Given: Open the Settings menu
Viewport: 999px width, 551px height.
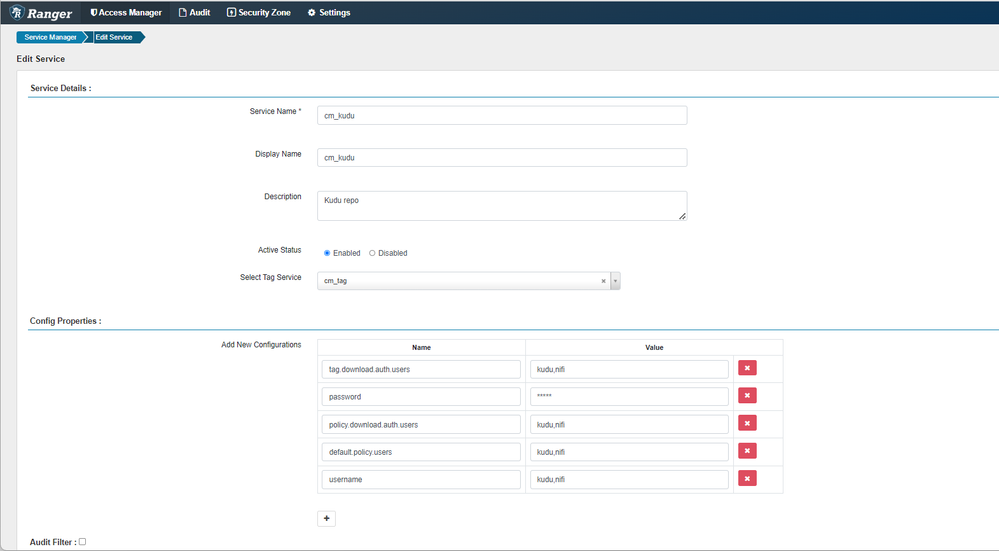Looking at the screenshot, I should pyautogui.click(x=329, y=12).
